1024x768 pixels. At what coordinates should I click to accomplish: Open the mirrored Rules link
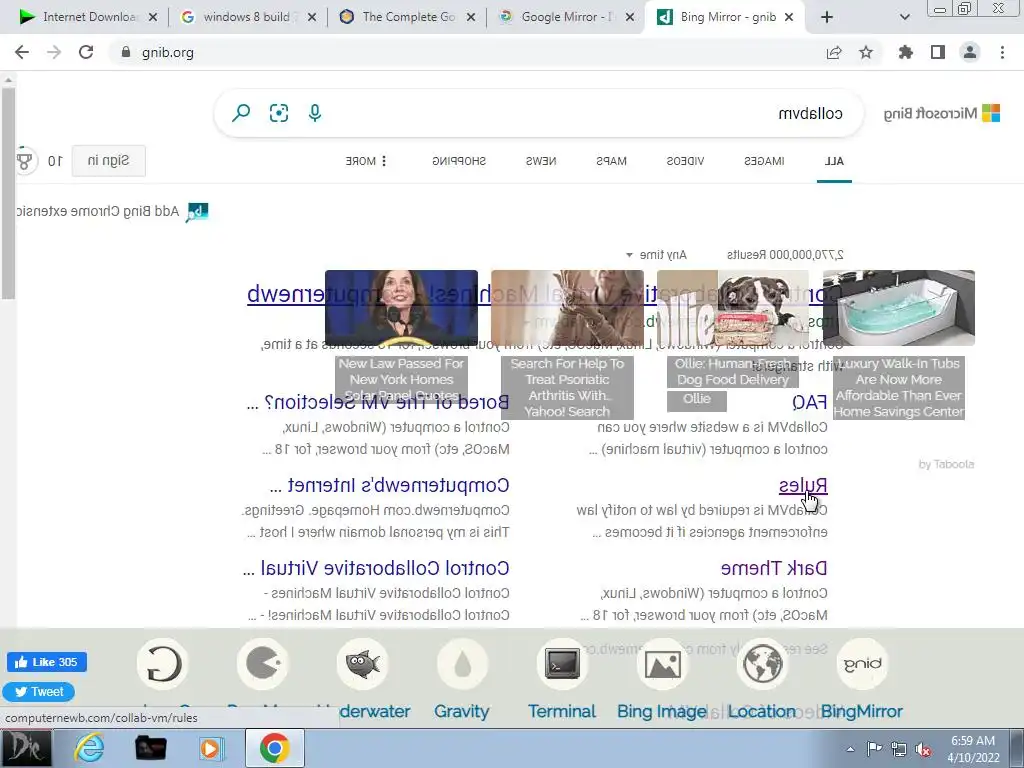pos(803,486)
